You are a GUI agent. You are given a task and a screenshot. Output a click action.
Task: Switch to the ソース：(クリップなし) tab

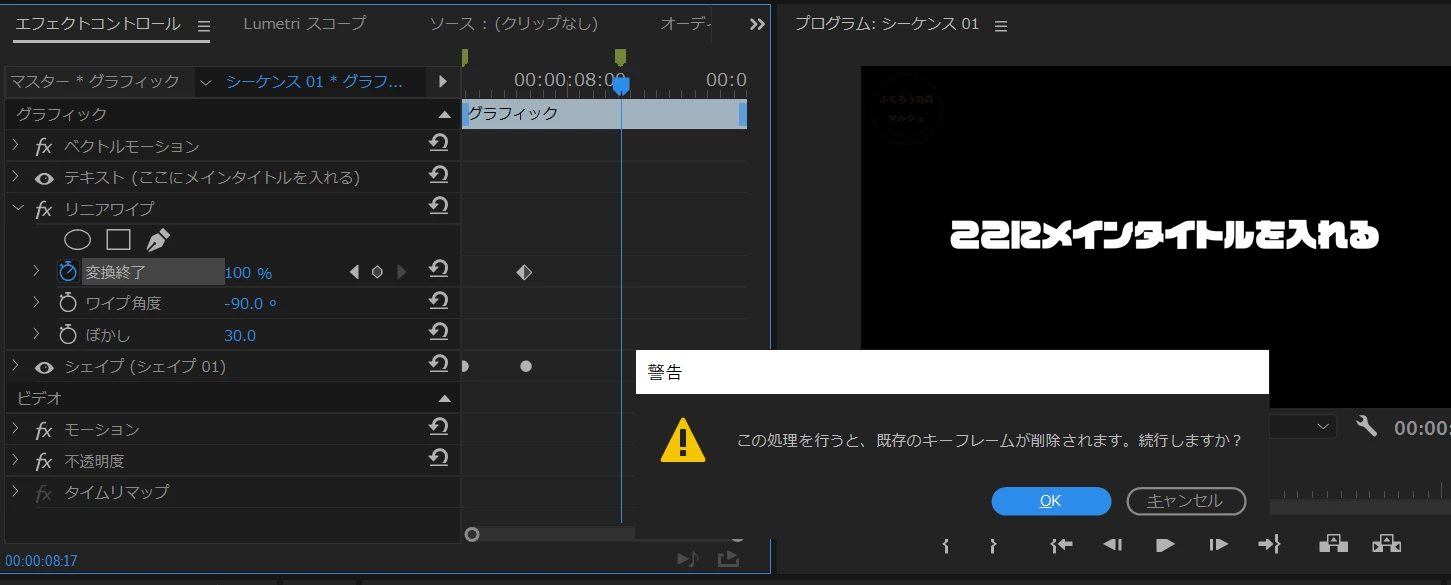(514, 23)
